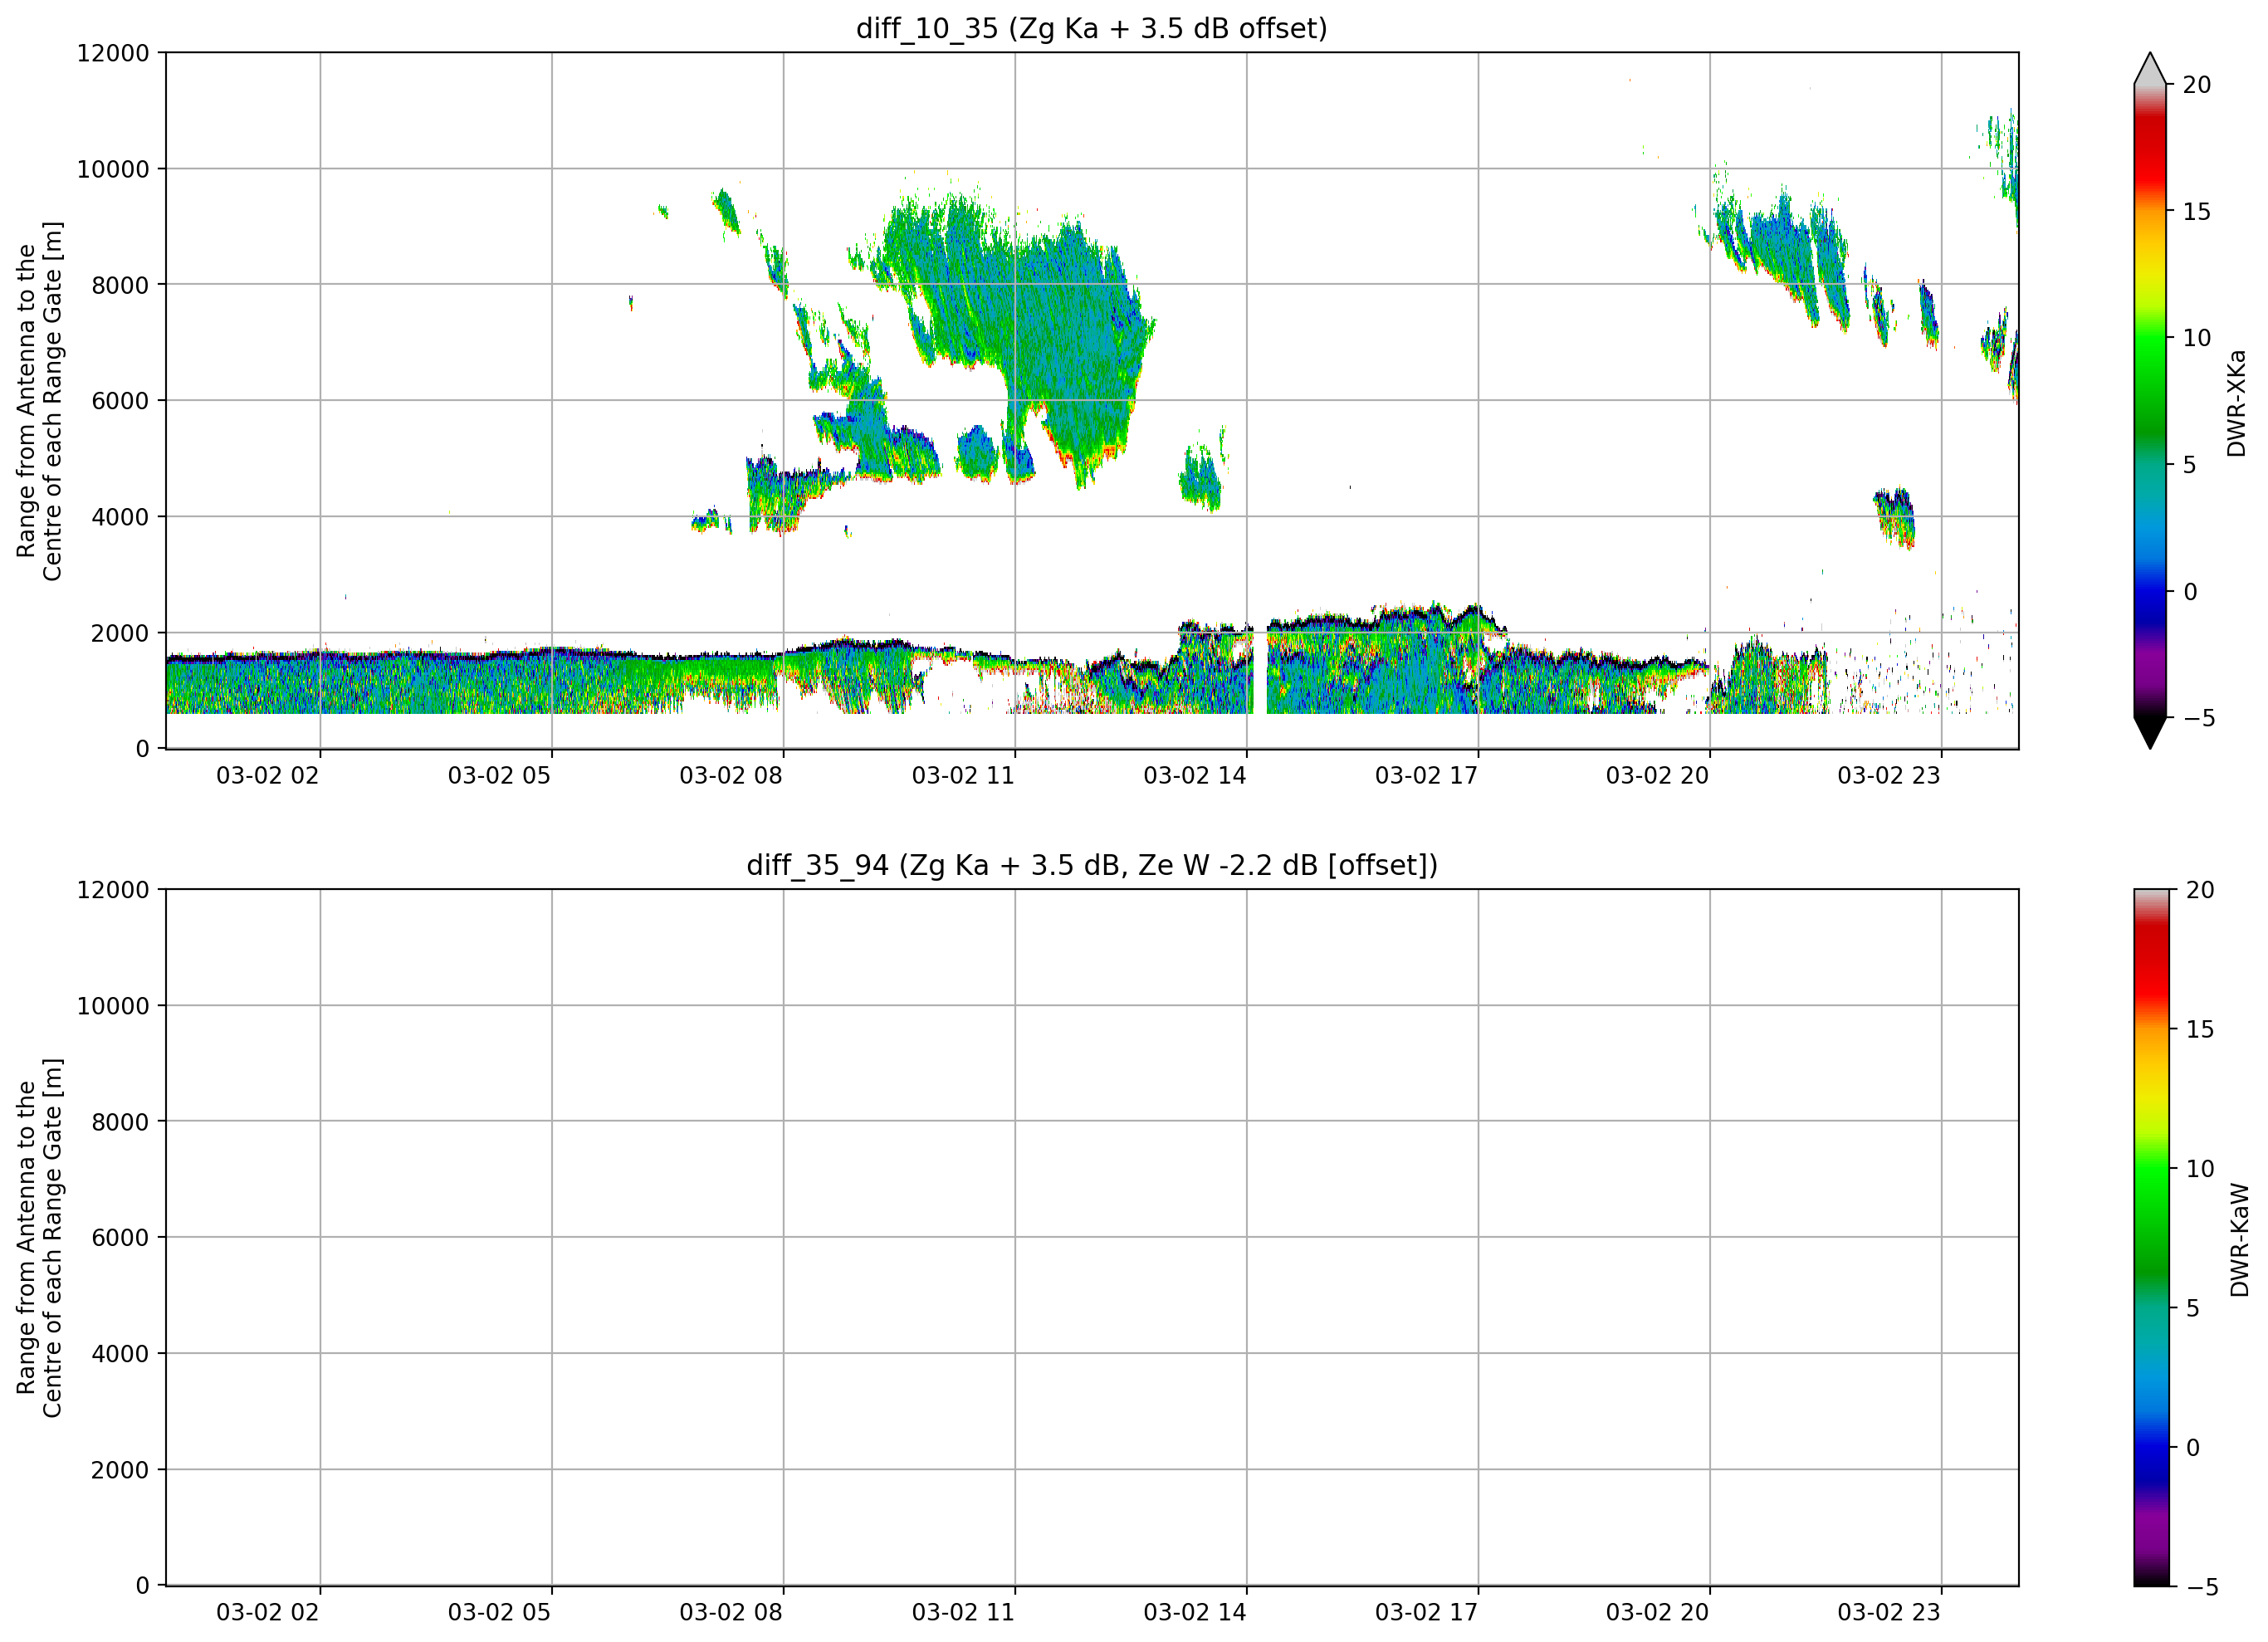Click '03-02 08' tick under diff_10_35 plot
This screenshot has height=1642, width=2268.
731,776
